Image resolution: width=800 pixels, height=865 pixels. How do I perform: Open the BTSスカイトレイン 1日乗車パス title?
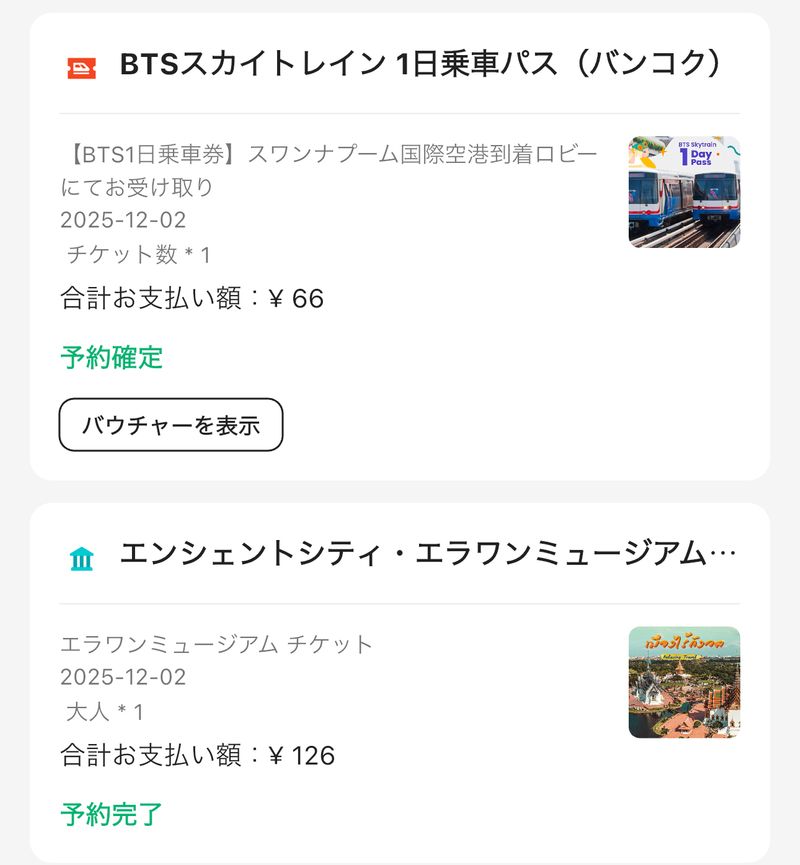click(420, 64)
